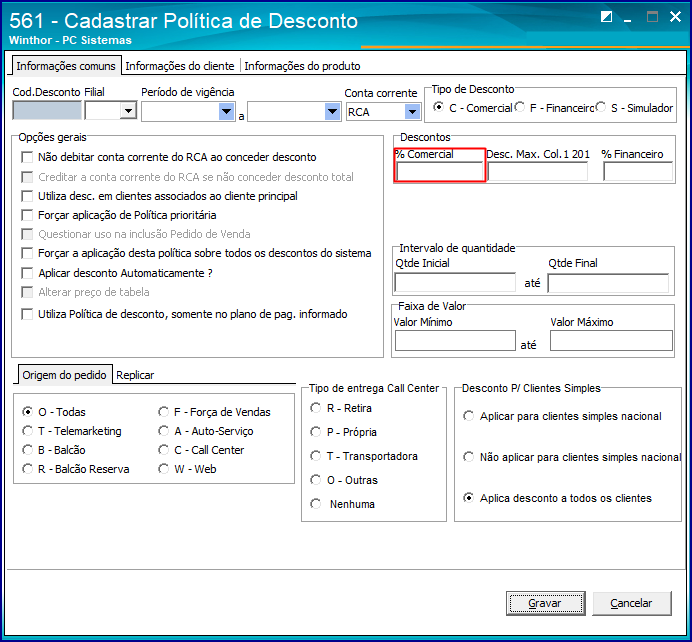Click the % Financeiro input field
692x642 pixels.
(638, 171)
